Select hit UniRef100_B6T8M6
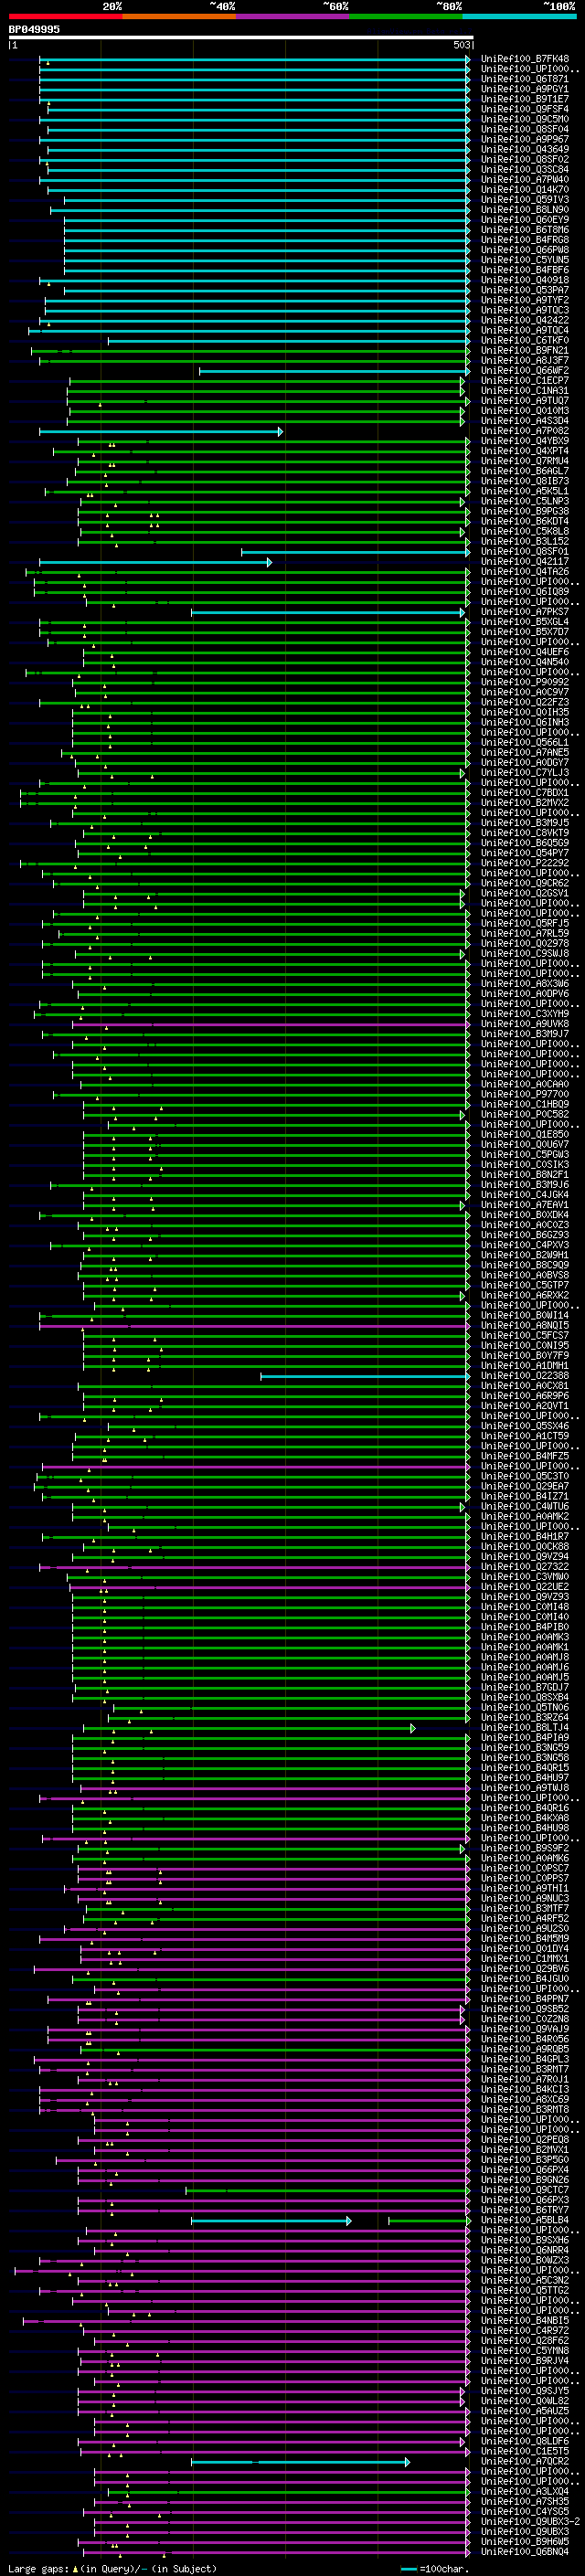The height and width of the screenshot is (2576, 585). click(525, 229)
